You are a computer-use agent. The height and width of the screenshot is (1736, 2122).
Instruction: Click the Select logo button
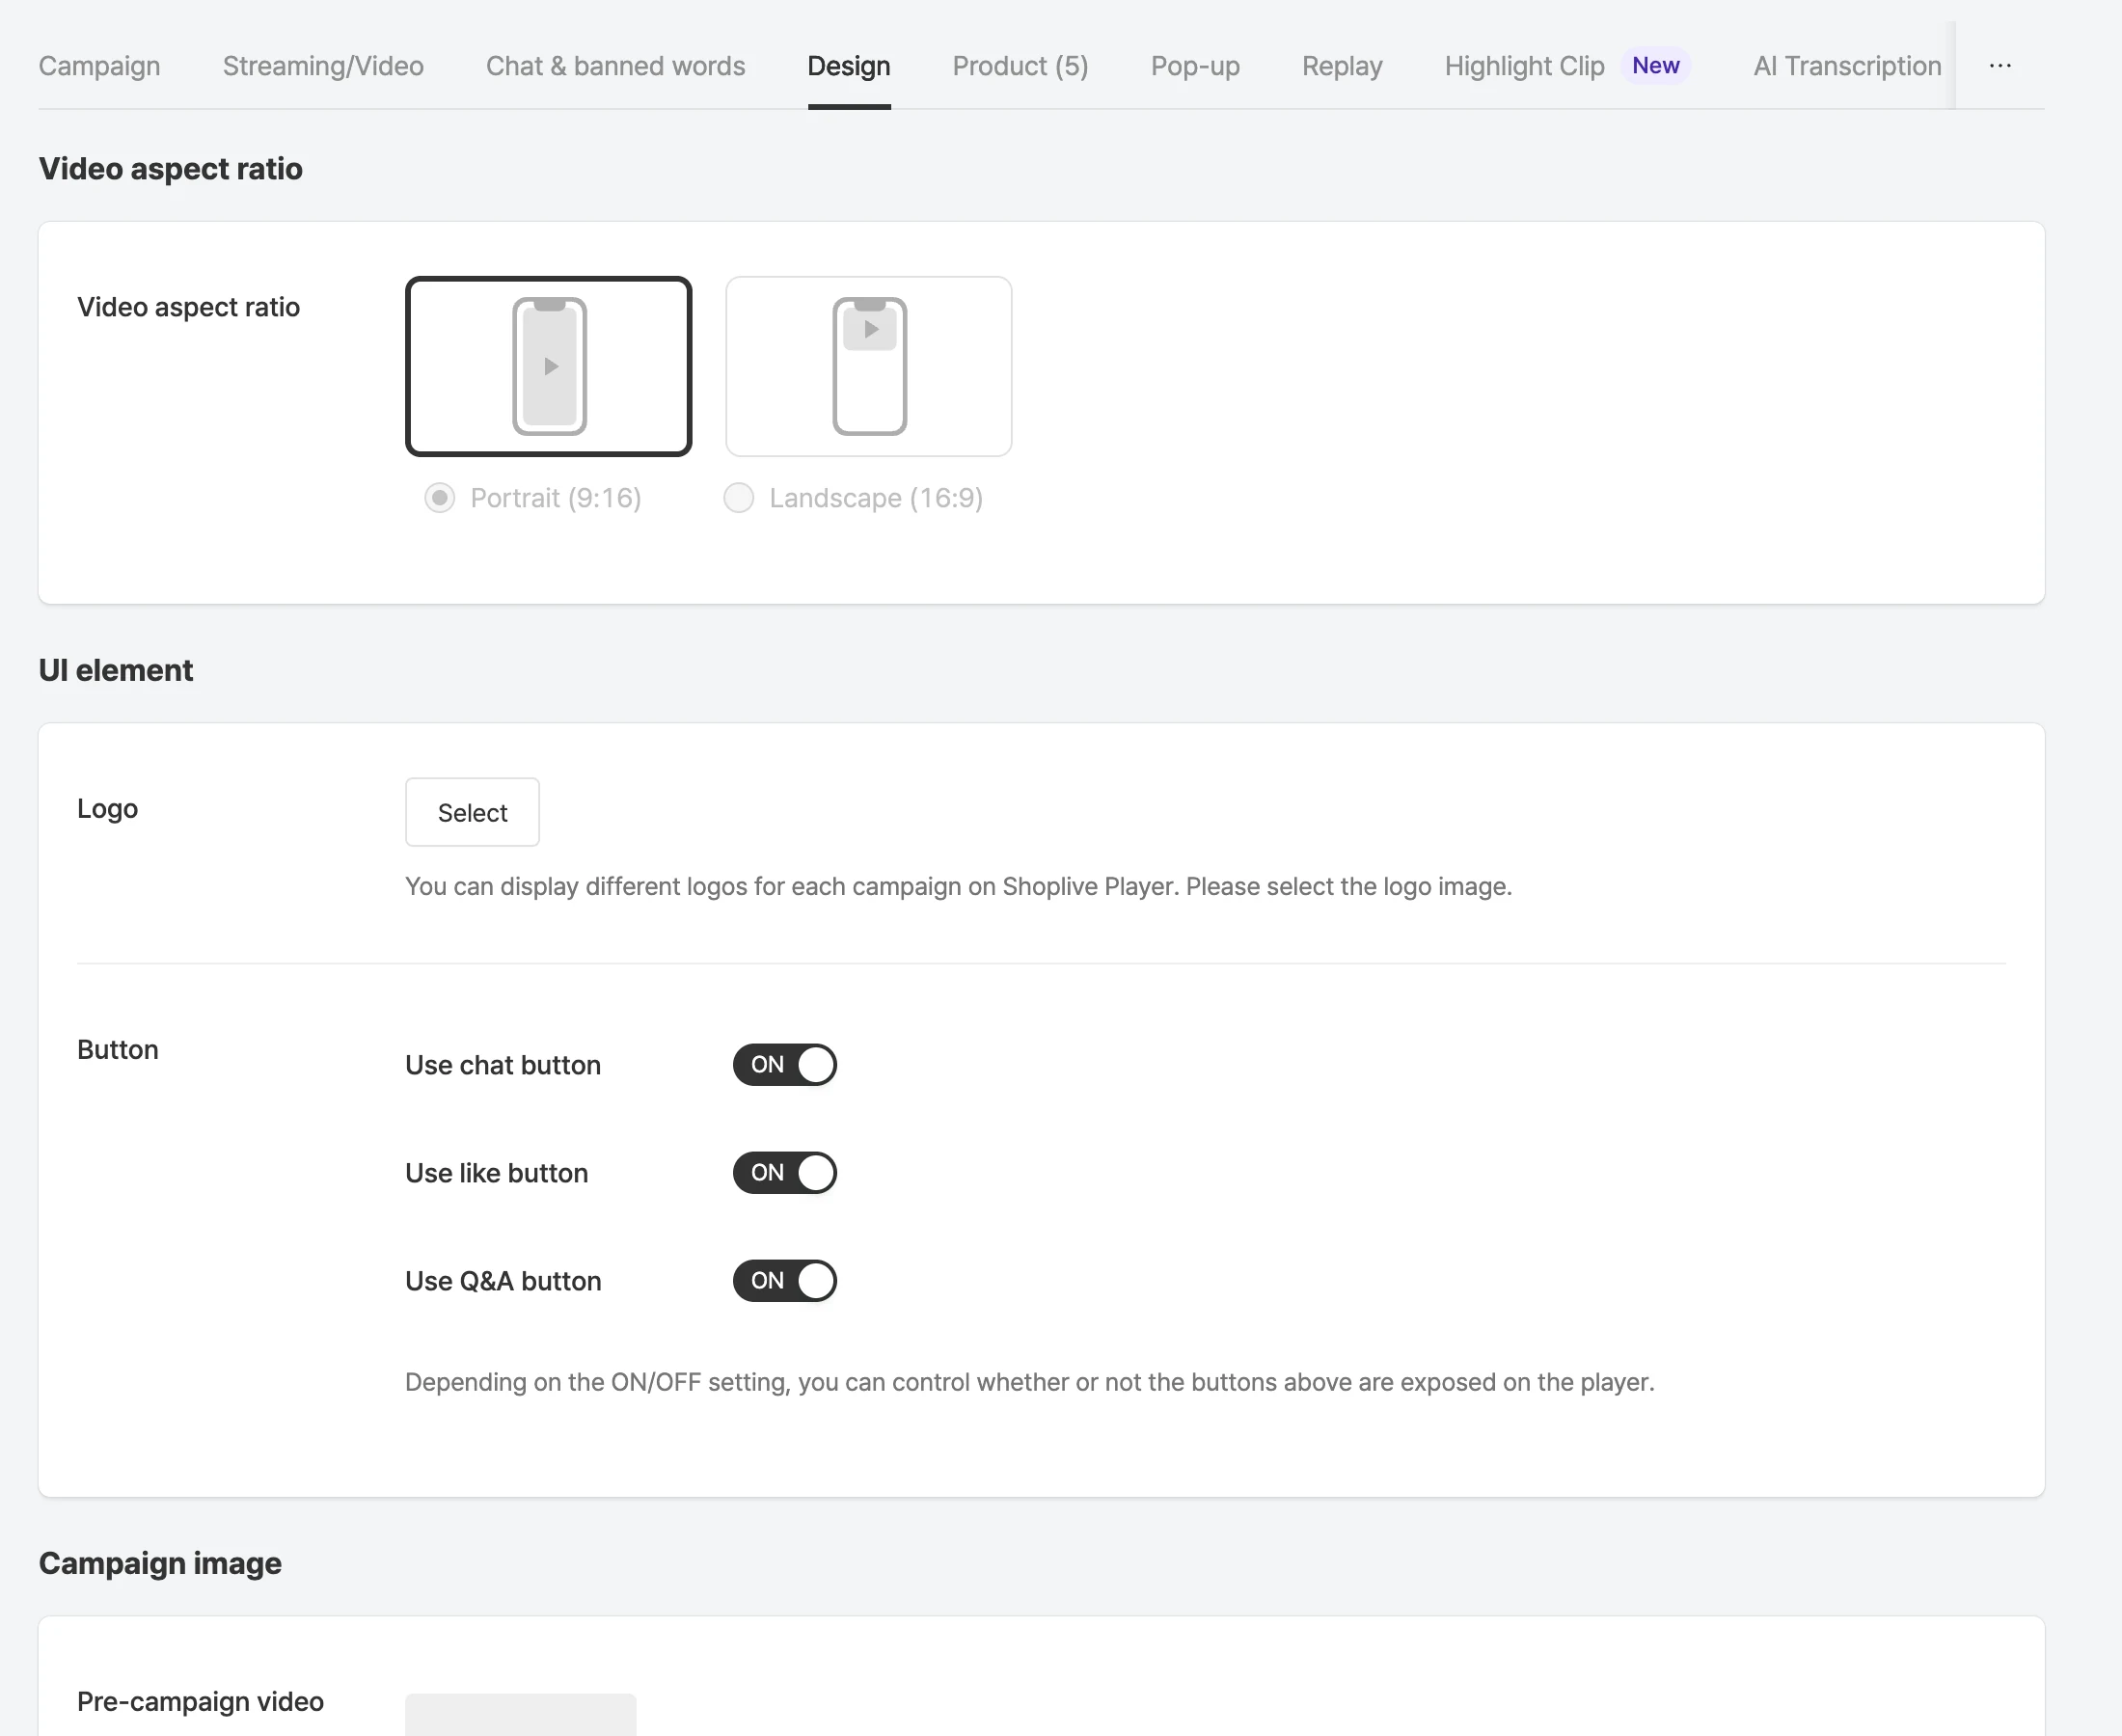[x=472, y=812]
